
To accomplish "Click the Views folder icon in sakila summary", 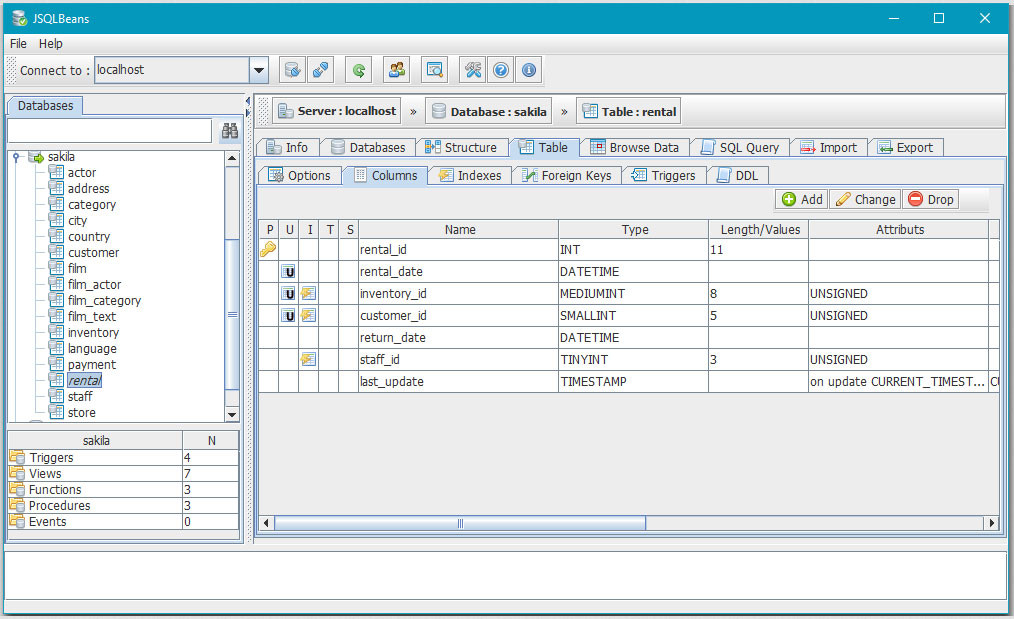I will coord(17,473).
